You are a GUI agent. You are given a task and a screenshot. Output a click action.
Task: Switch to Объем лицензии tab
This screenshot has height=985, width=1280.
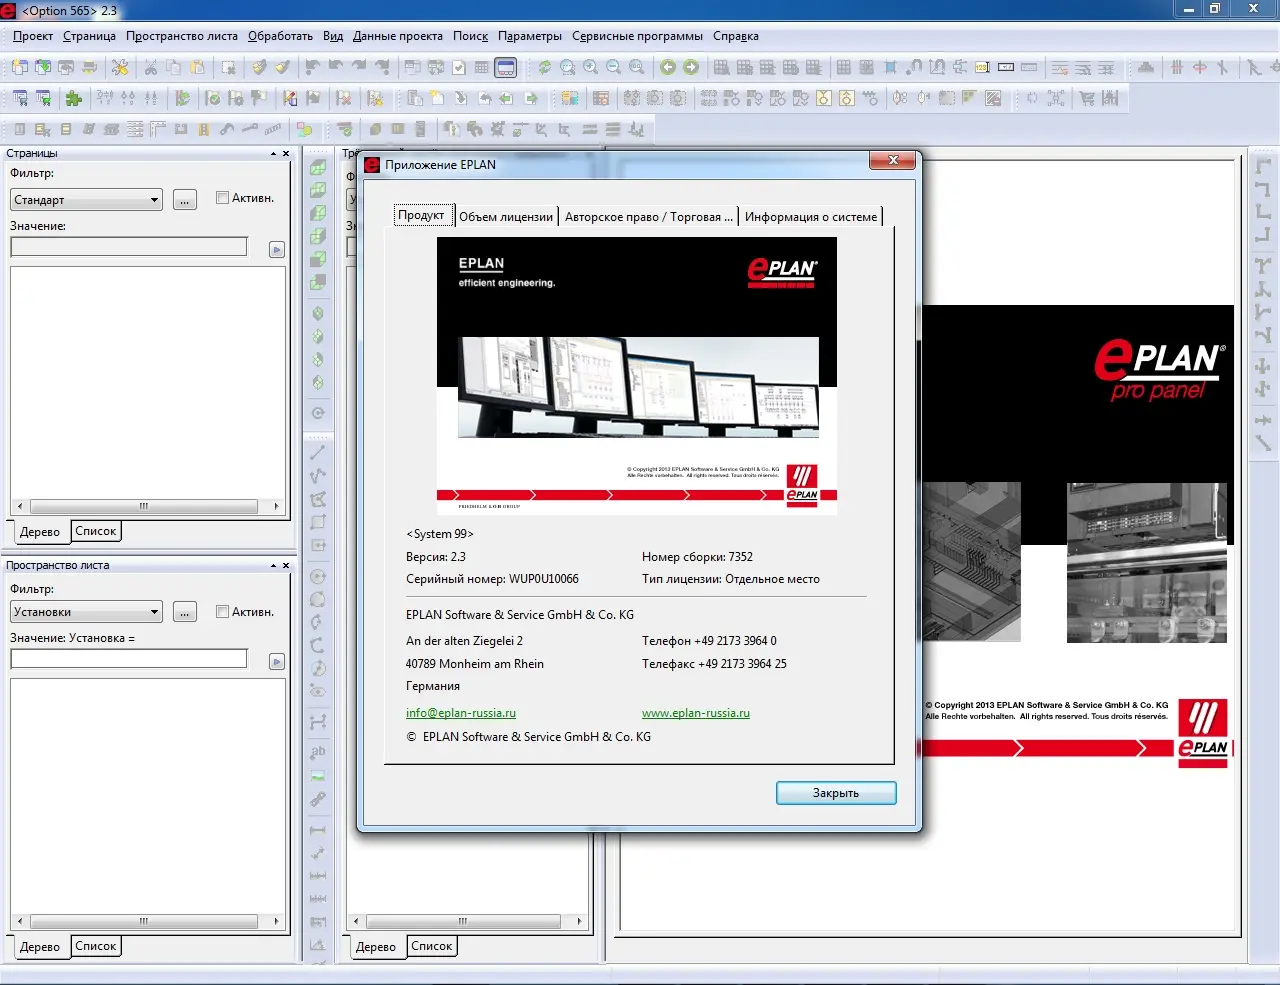click(506, 216)
